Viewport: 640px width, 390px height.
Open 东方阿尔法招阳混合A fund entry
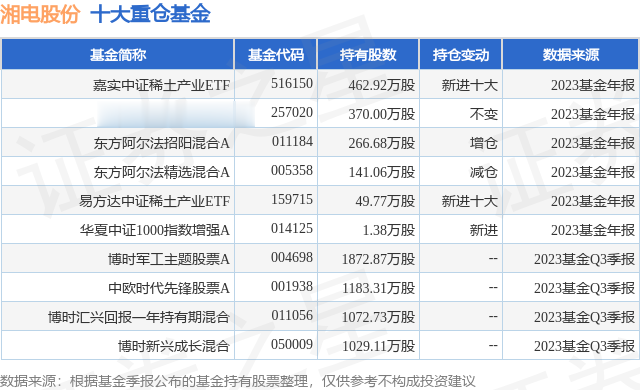162,143
